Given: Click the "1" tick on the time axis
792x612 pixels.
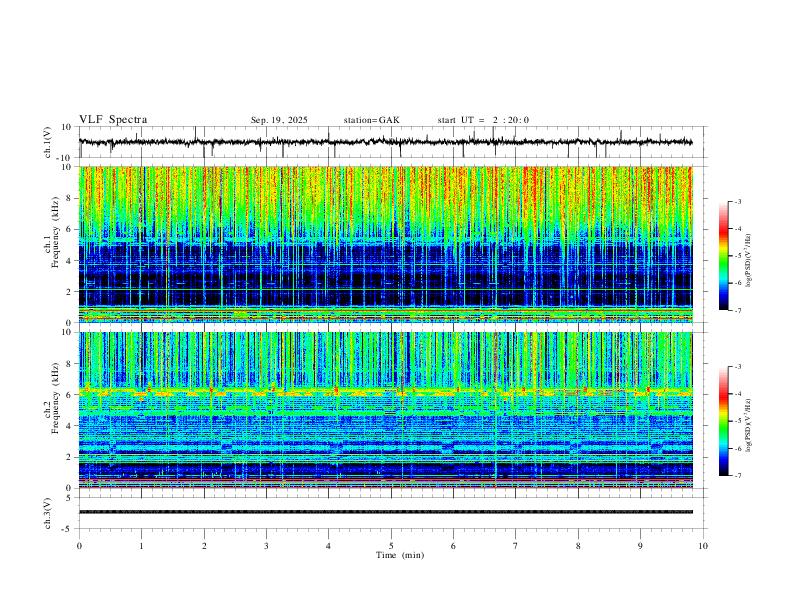Looking at the screenshot, I should (141, 546).
